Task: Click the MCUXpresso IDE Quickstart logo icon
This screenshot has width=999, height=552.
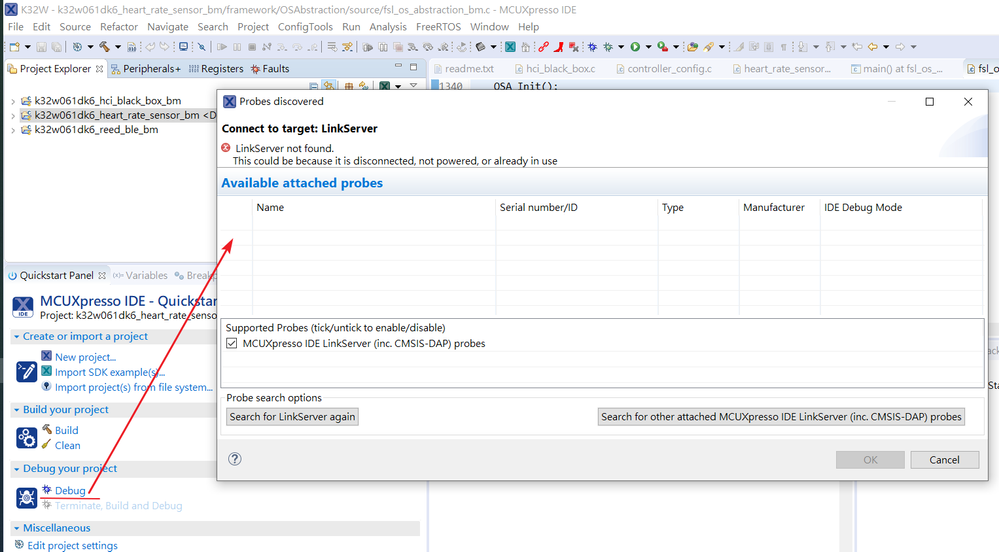Action: 23,307
